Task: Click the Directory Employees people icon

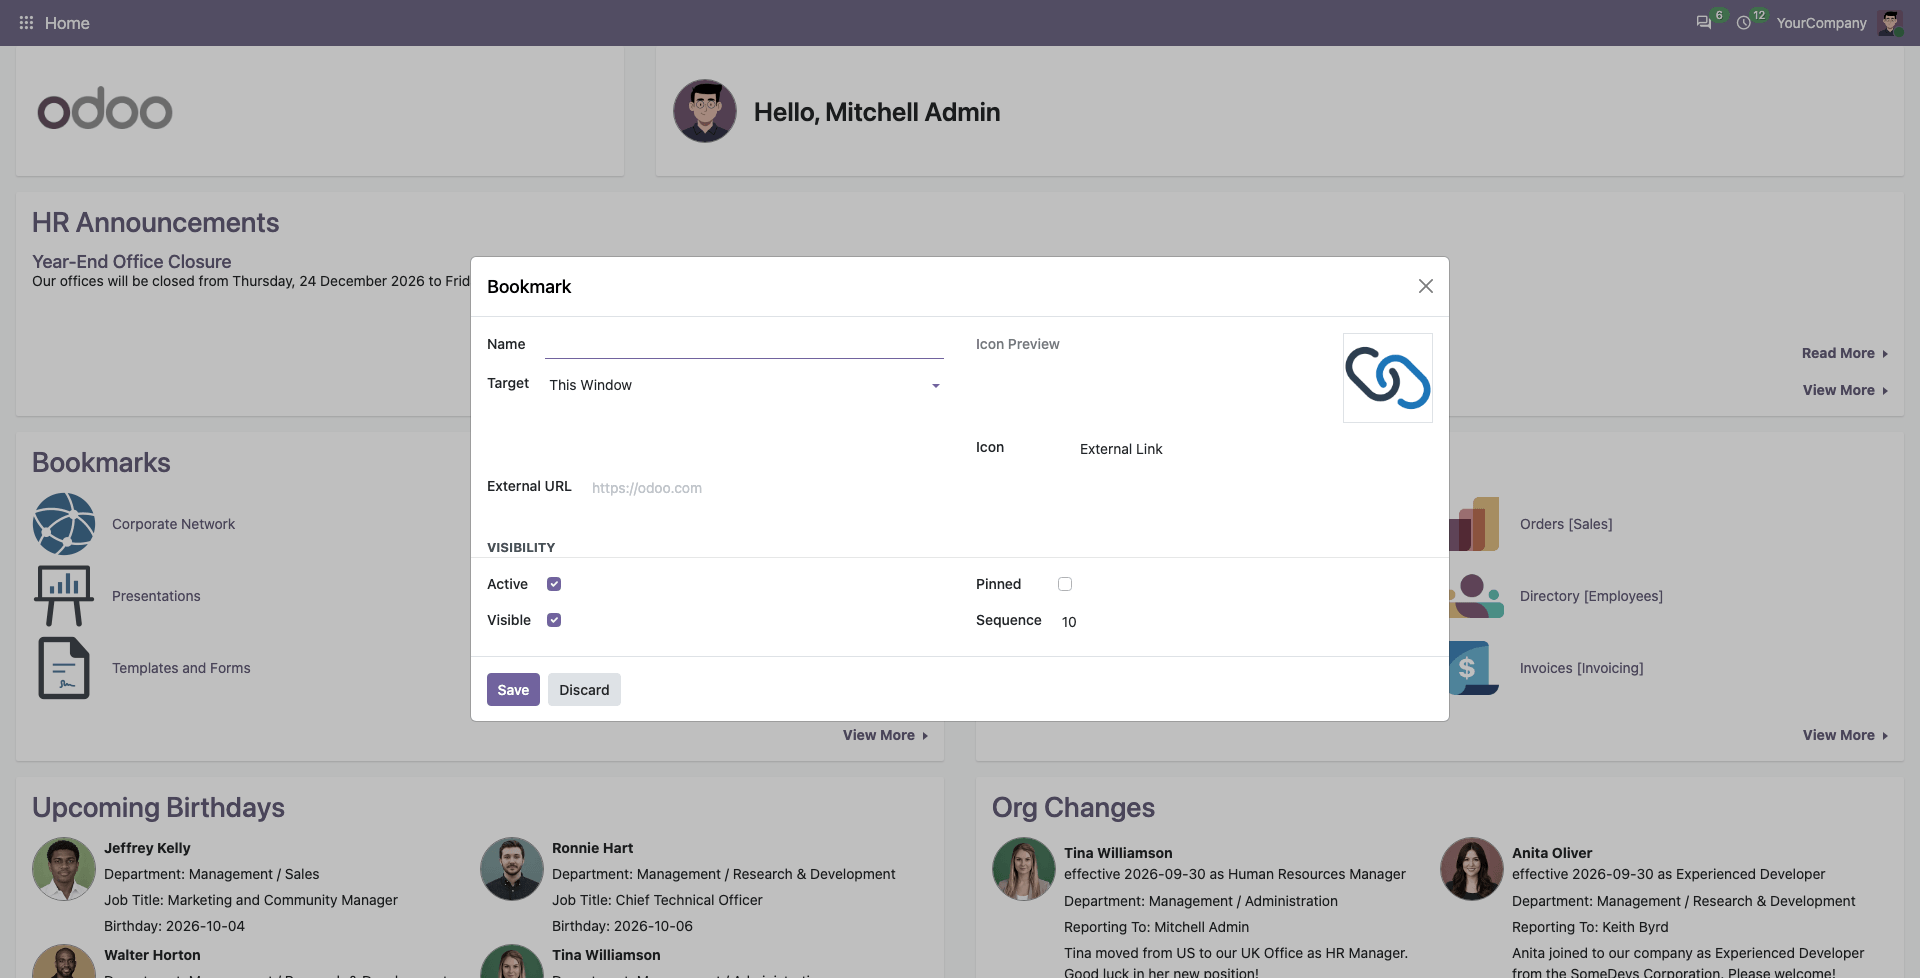Action: [x=1476, y=596]
